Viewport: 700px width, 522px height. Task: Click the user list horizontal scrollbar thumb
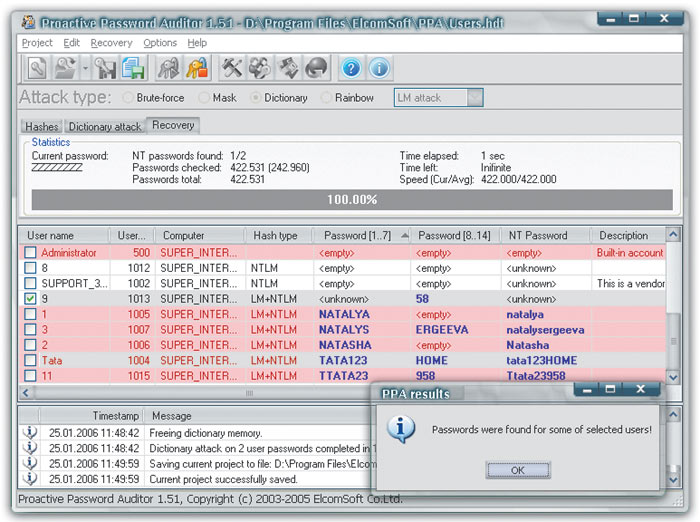point(249,393)
